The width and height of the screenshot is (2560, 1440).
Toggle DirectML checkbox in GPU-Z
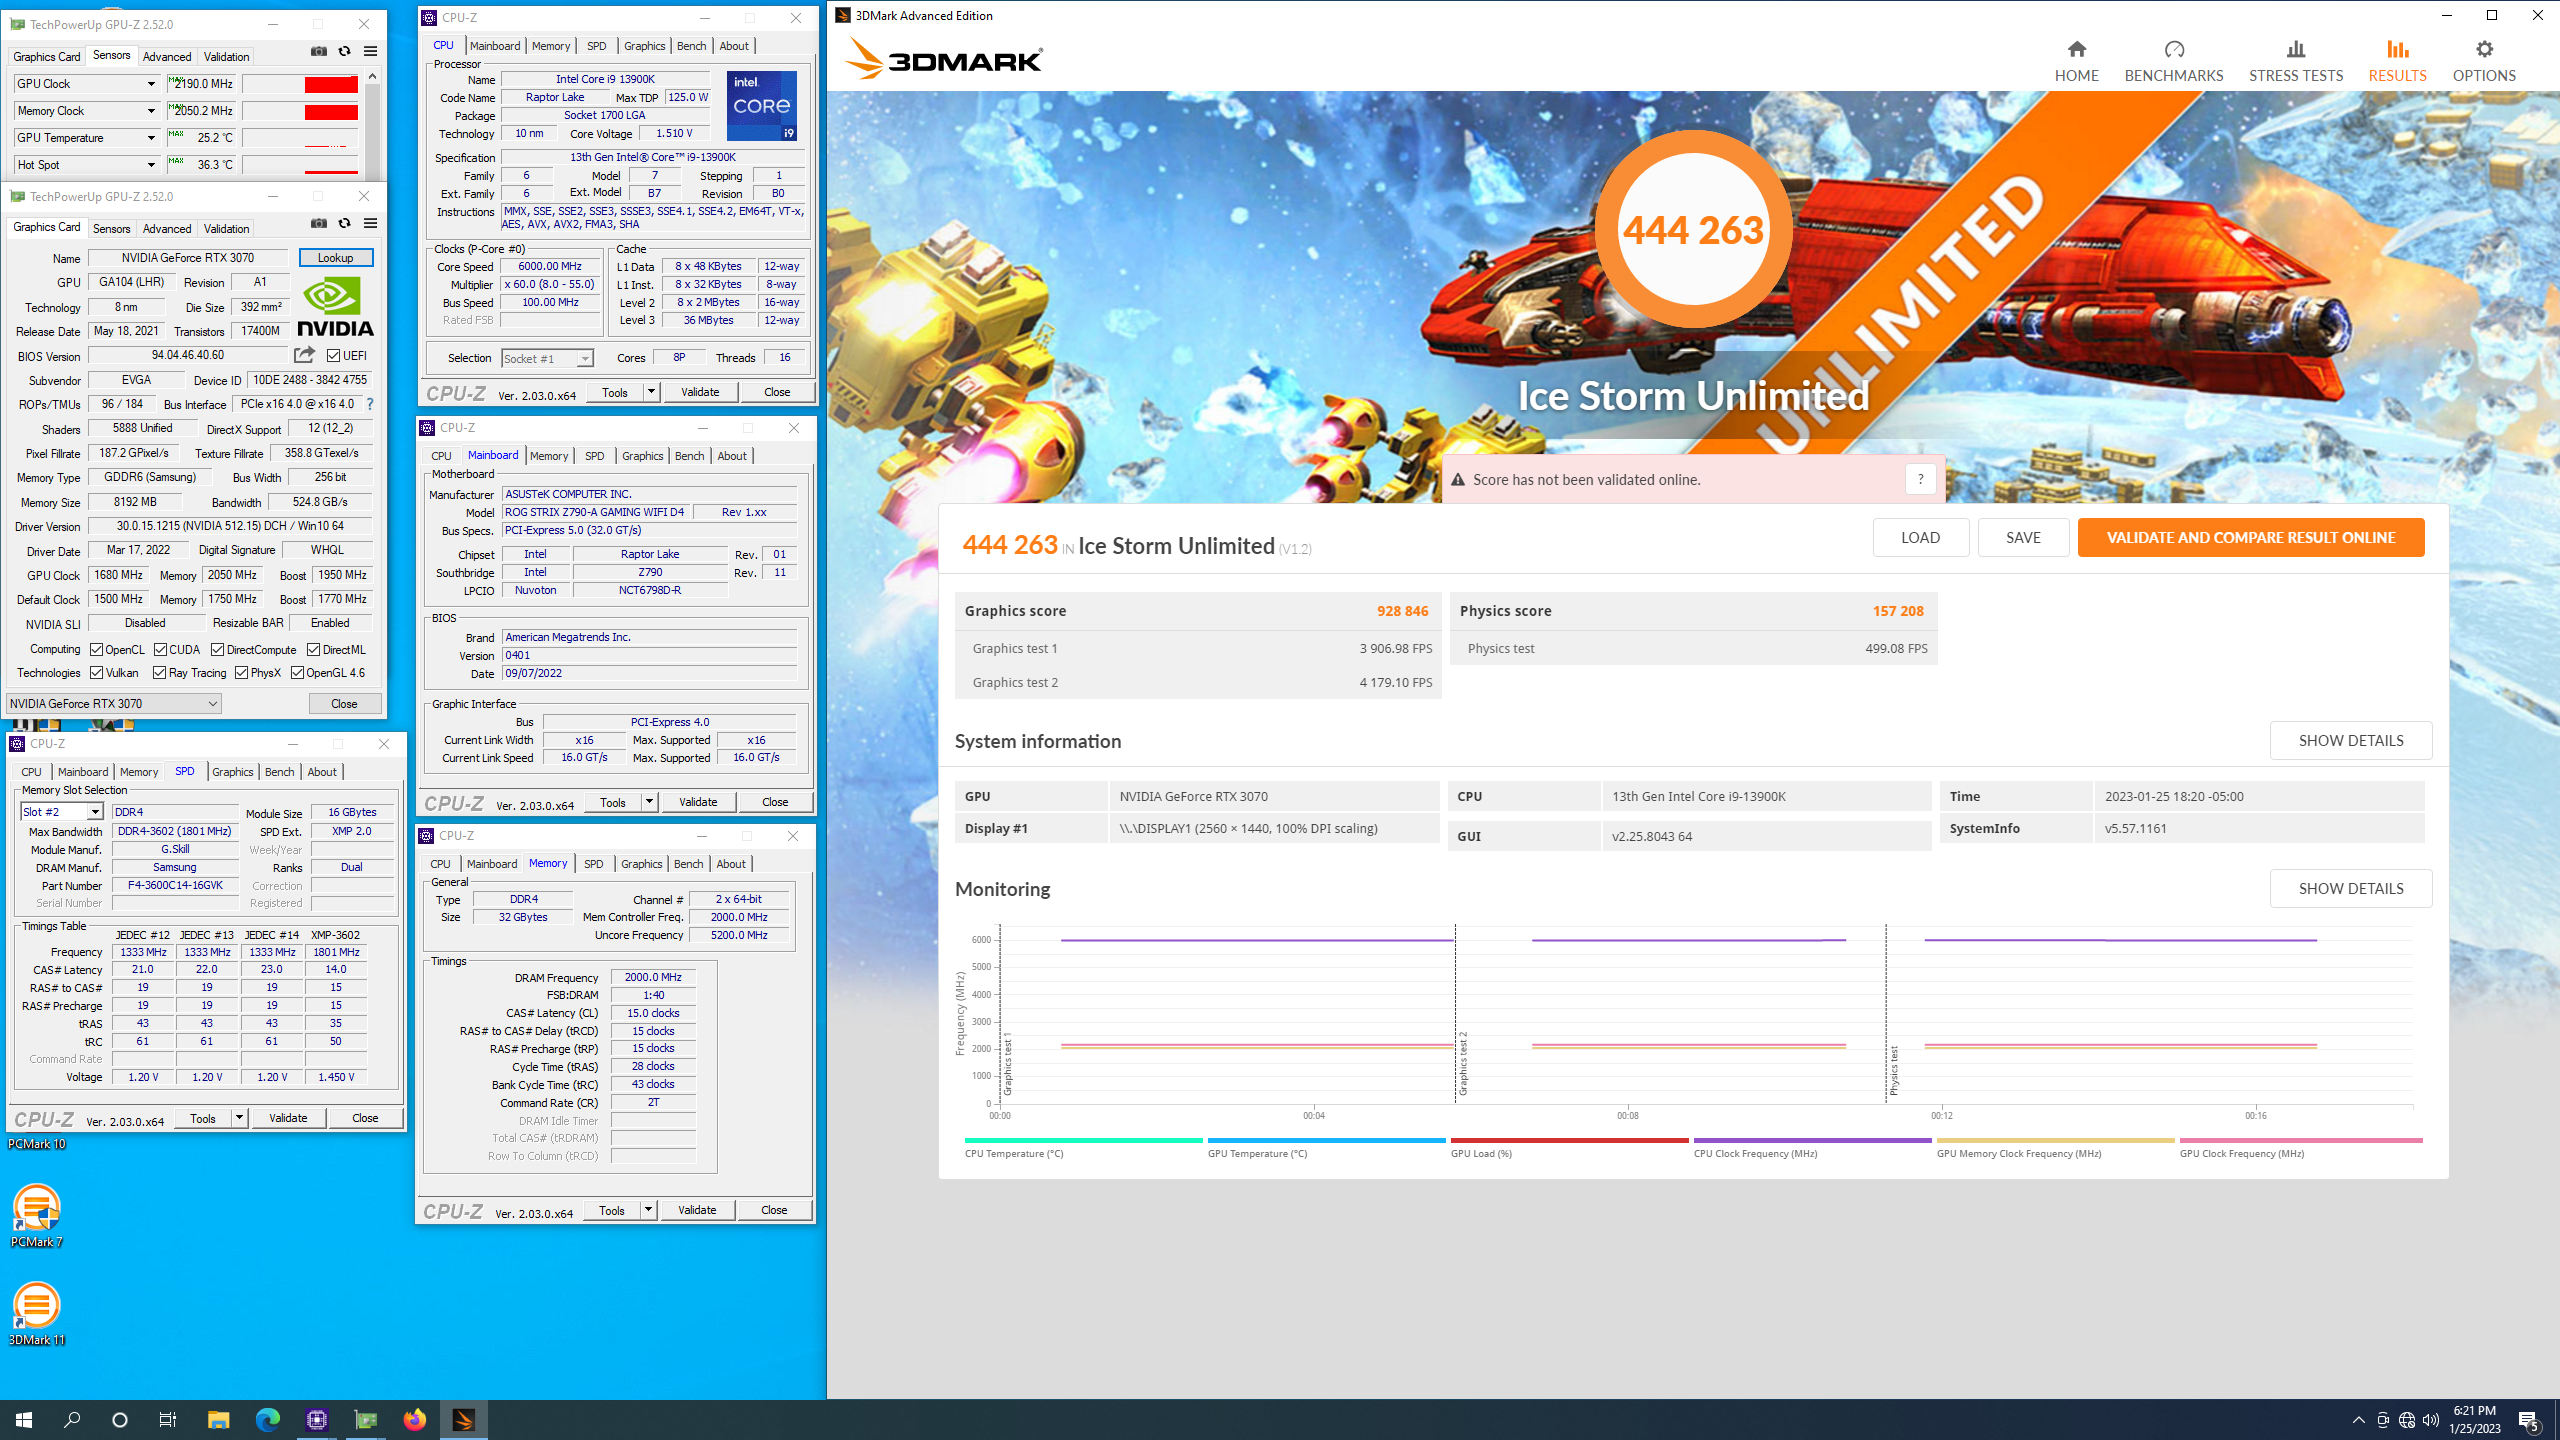[x=313, y=649]
